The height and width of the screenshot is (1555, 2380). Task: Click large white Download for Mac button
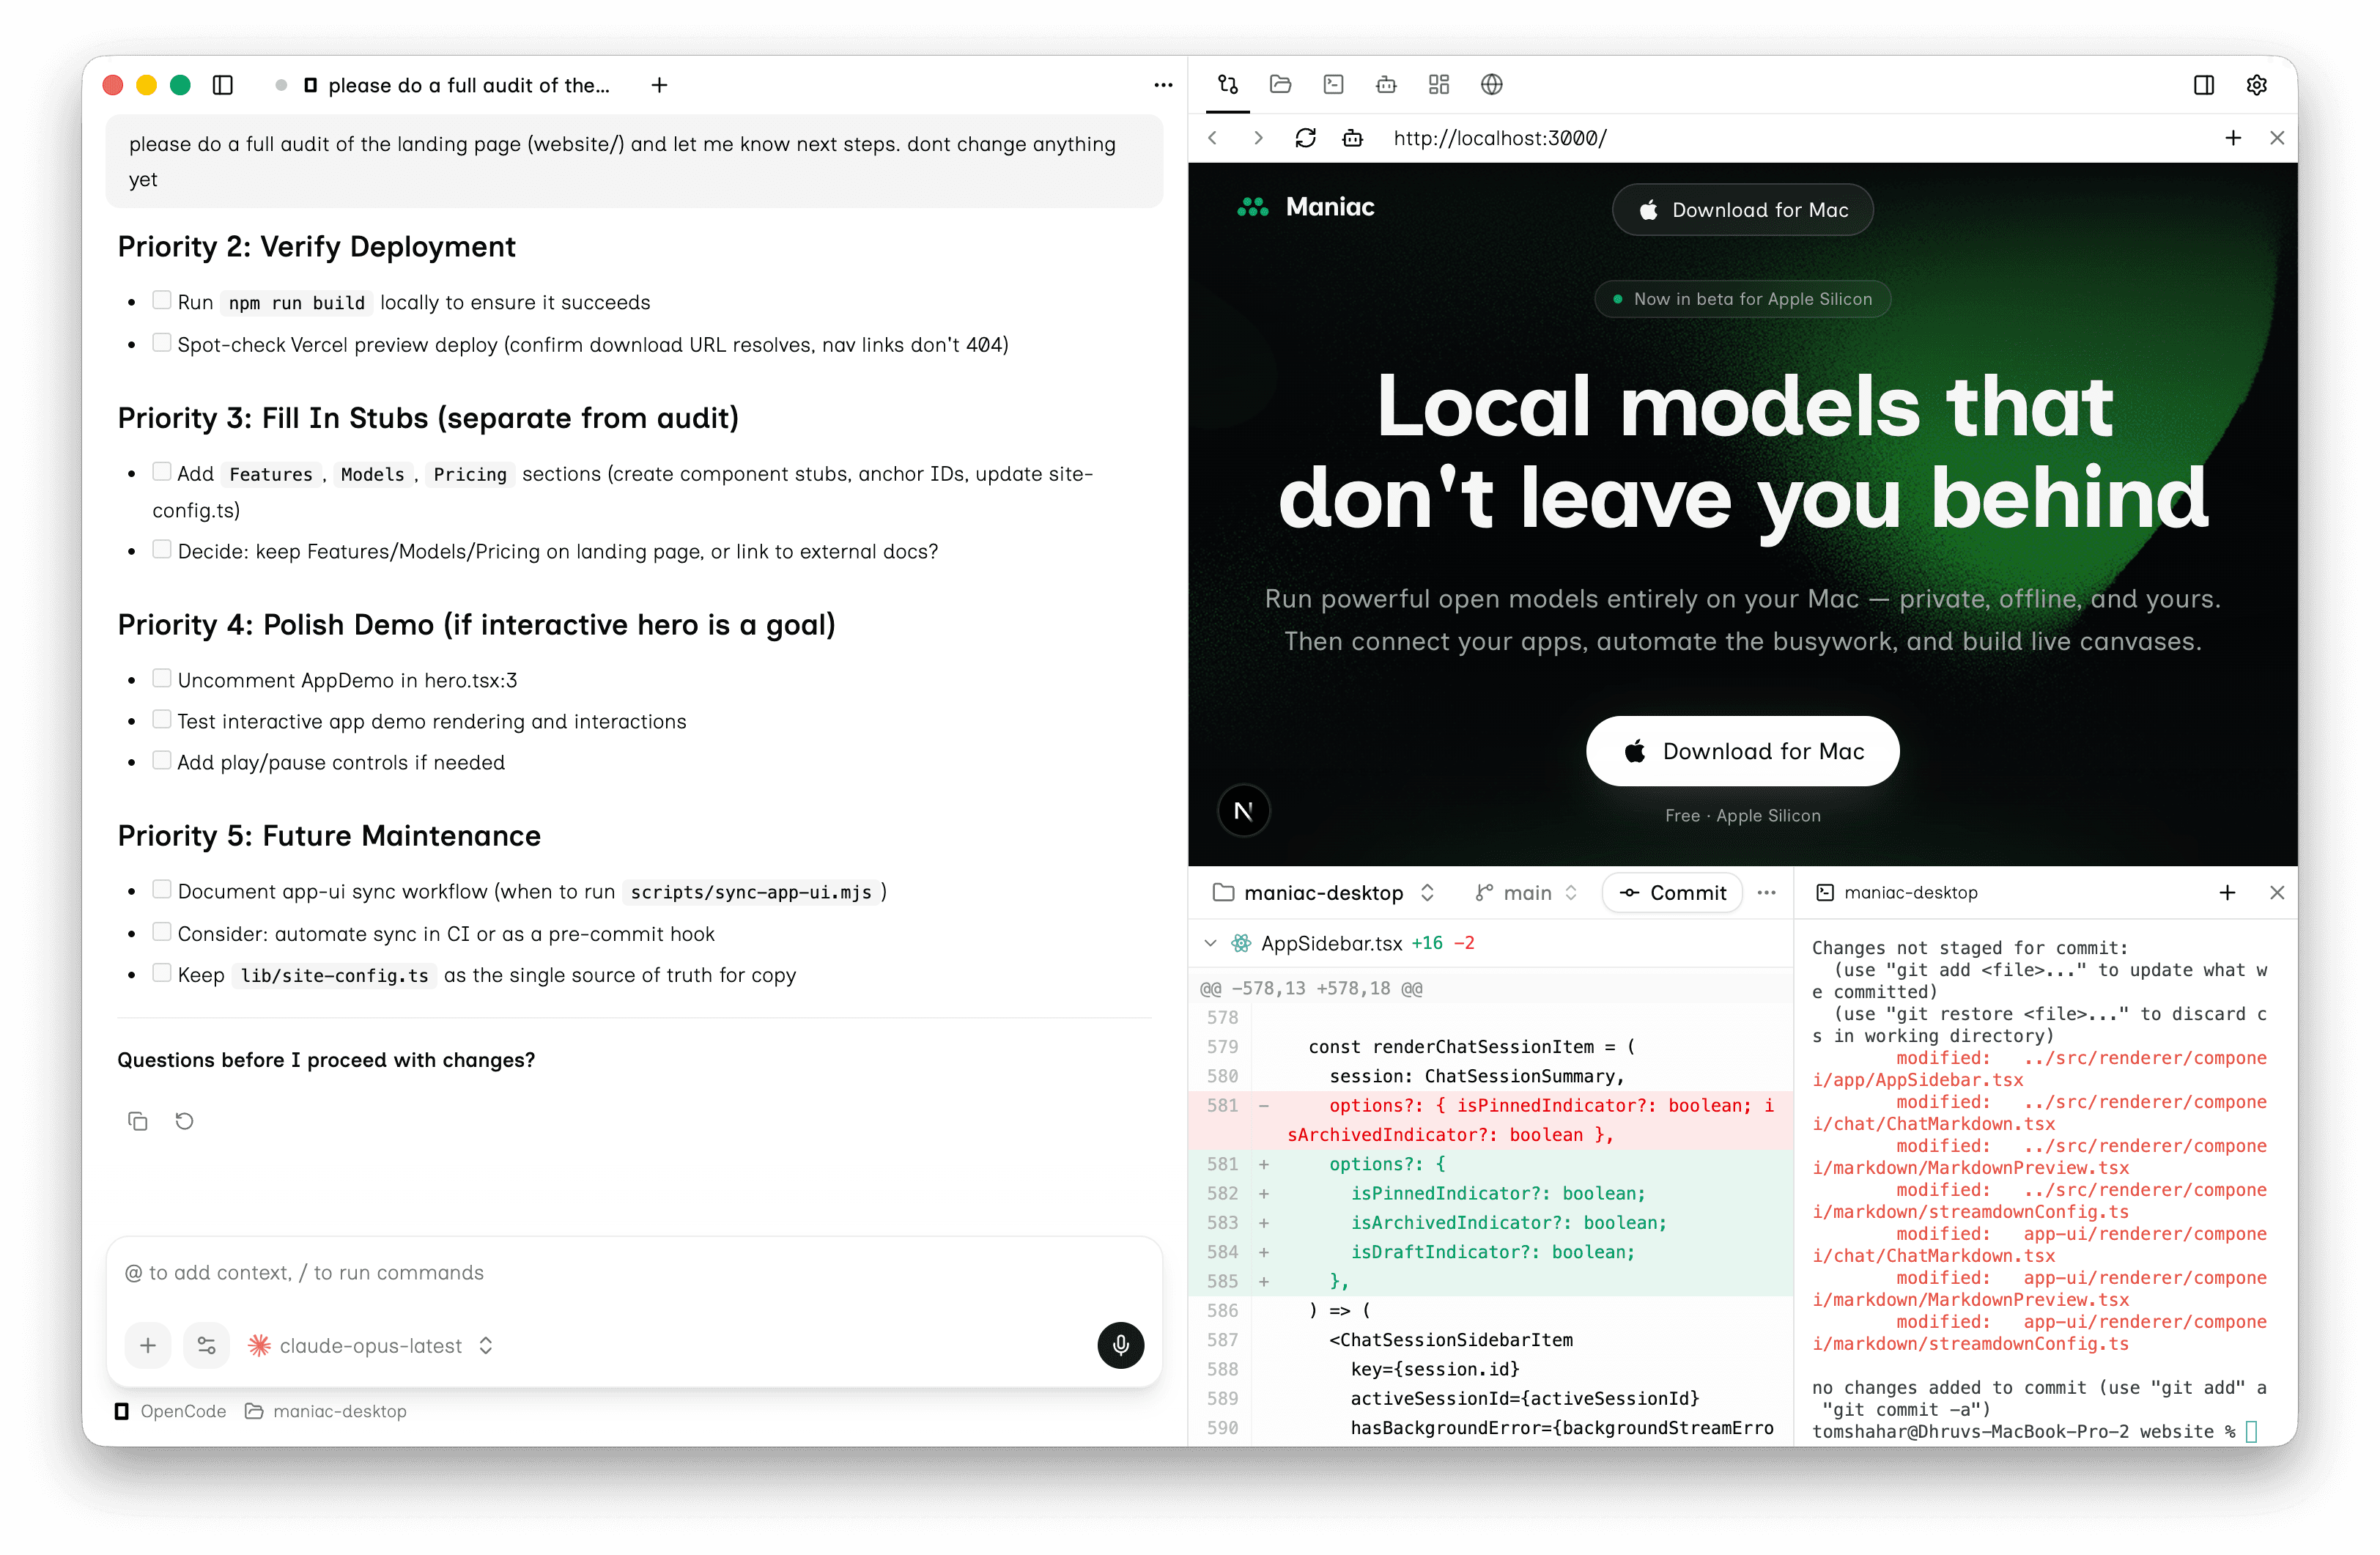(1742, 751)
